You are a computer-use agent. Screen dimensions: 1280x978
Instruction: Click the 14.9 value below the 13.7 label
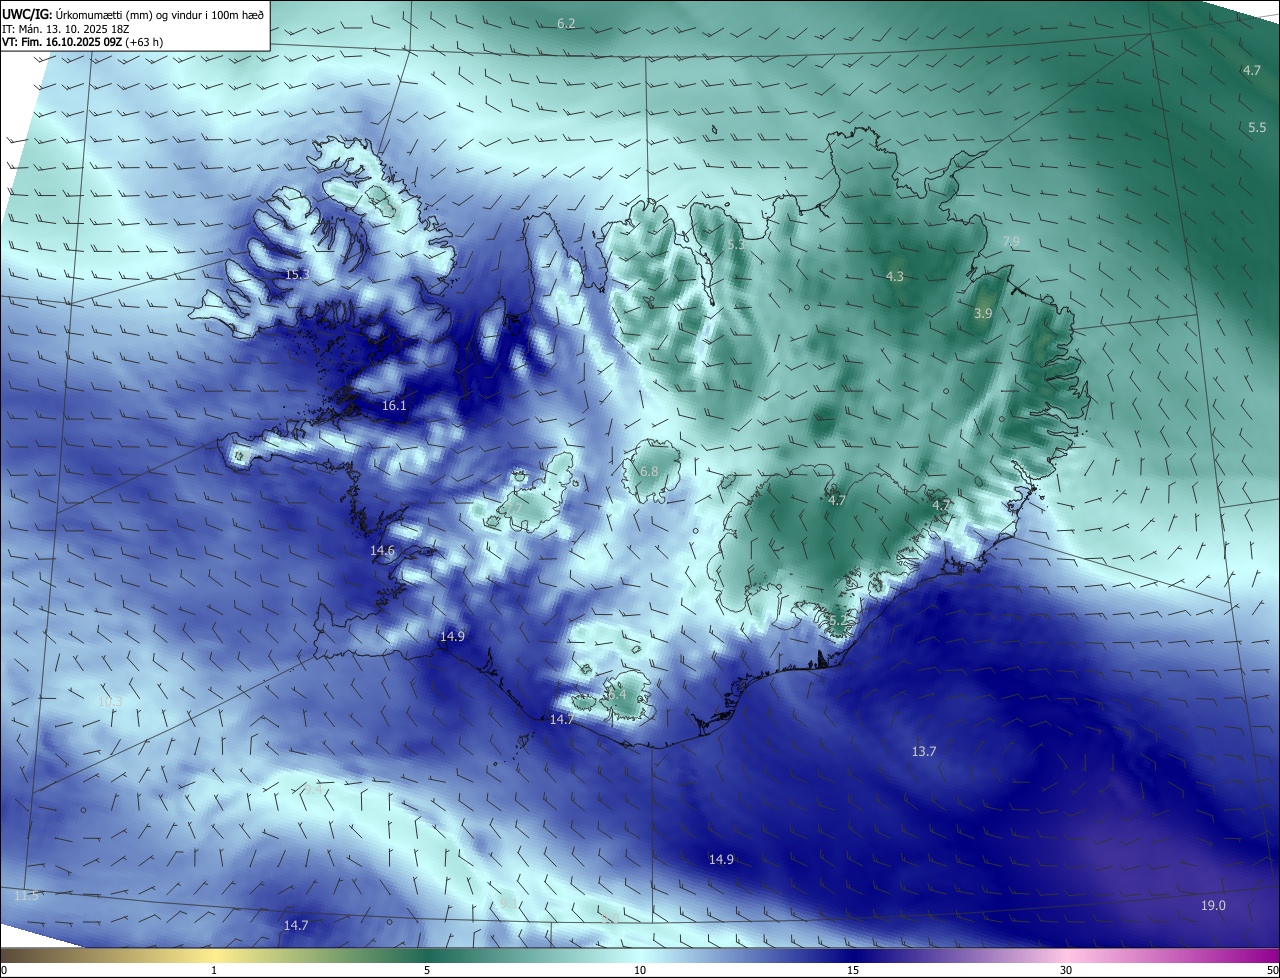click(721, 860)
